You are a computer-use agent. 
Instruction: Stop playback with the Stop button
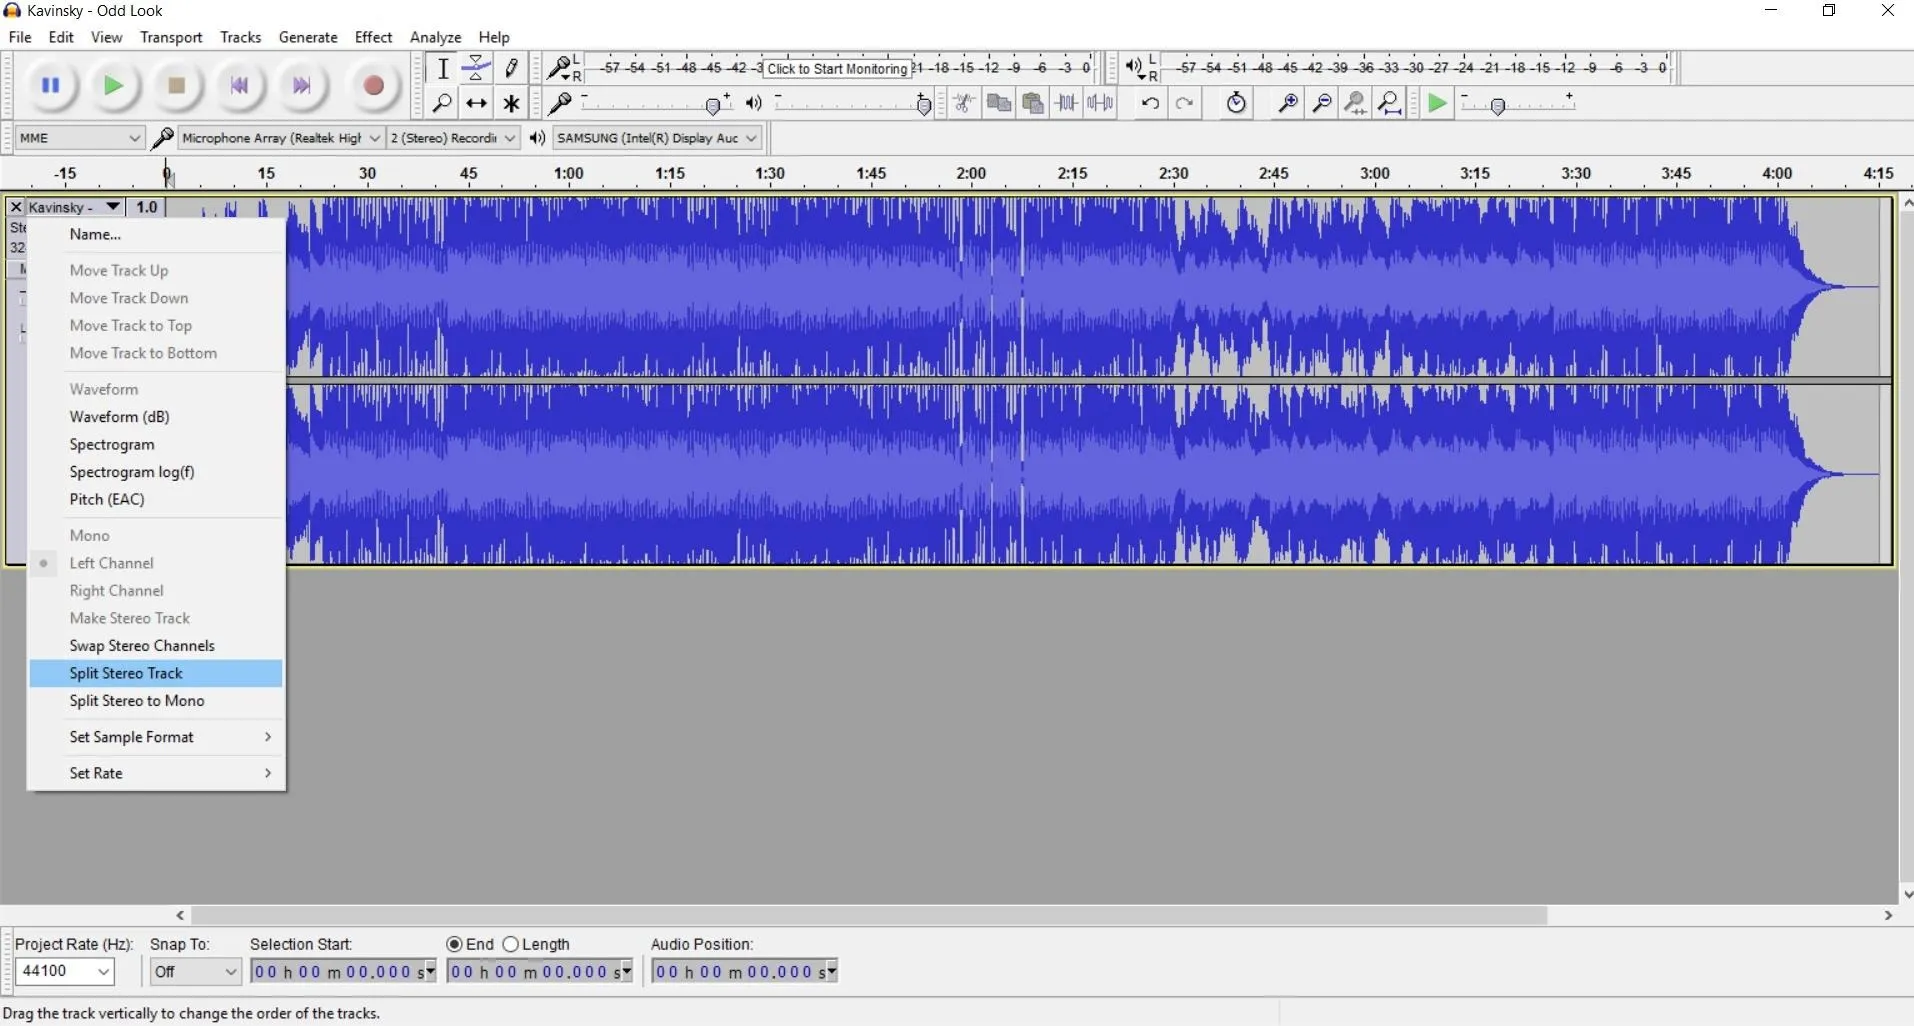click(x=177, y=86)
